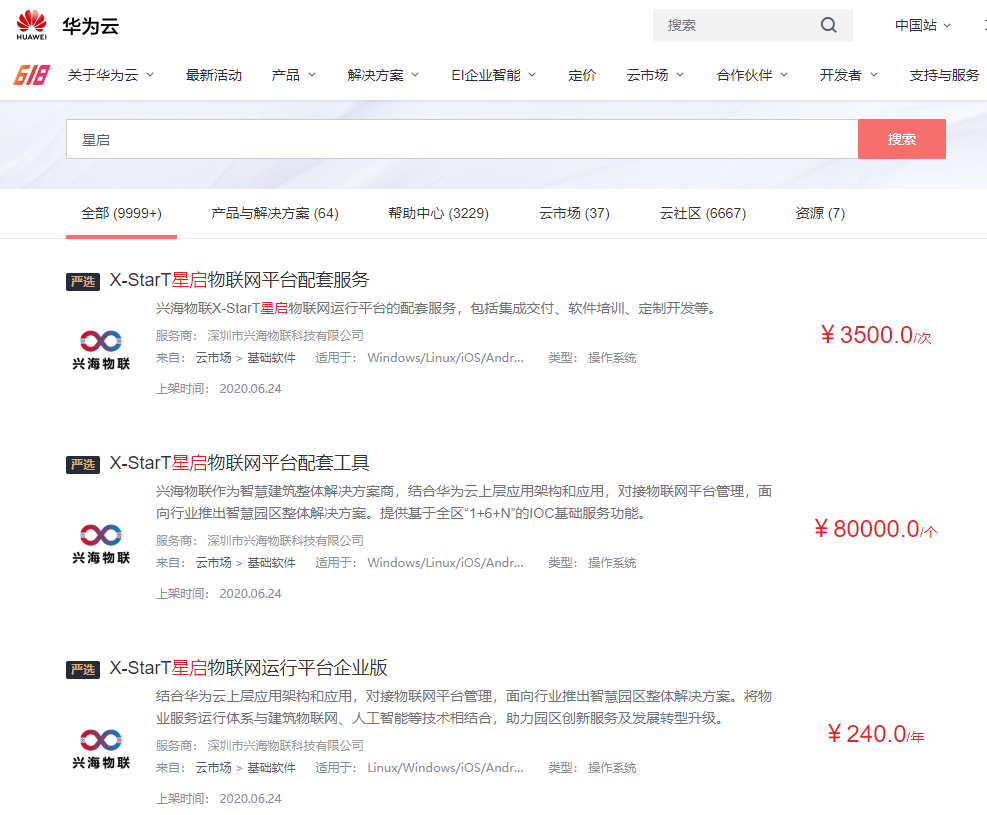
Task: Click 兴海物联 logo of 配套服务 result
Action: [x=101, y=349]
